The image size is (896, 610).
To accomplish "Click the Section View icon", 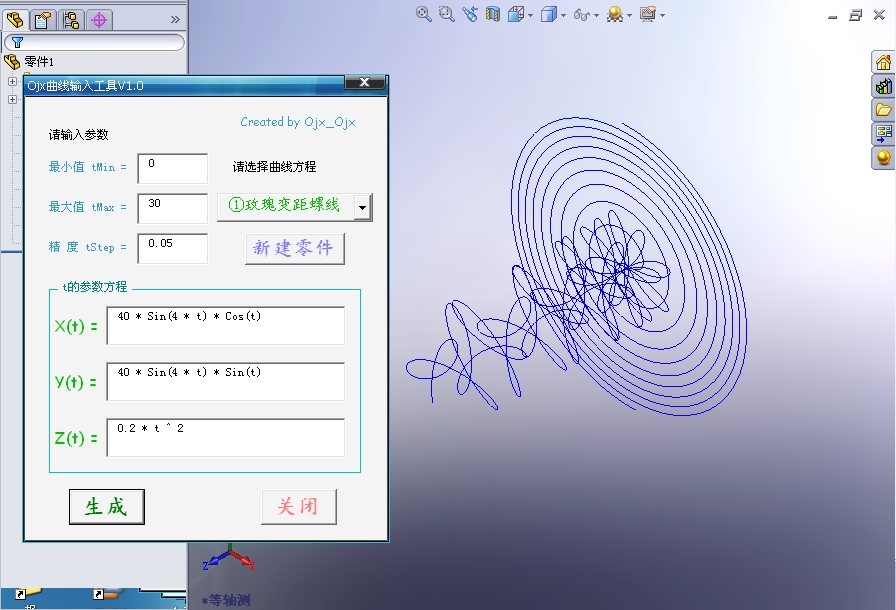I will (x=492, y=14).
